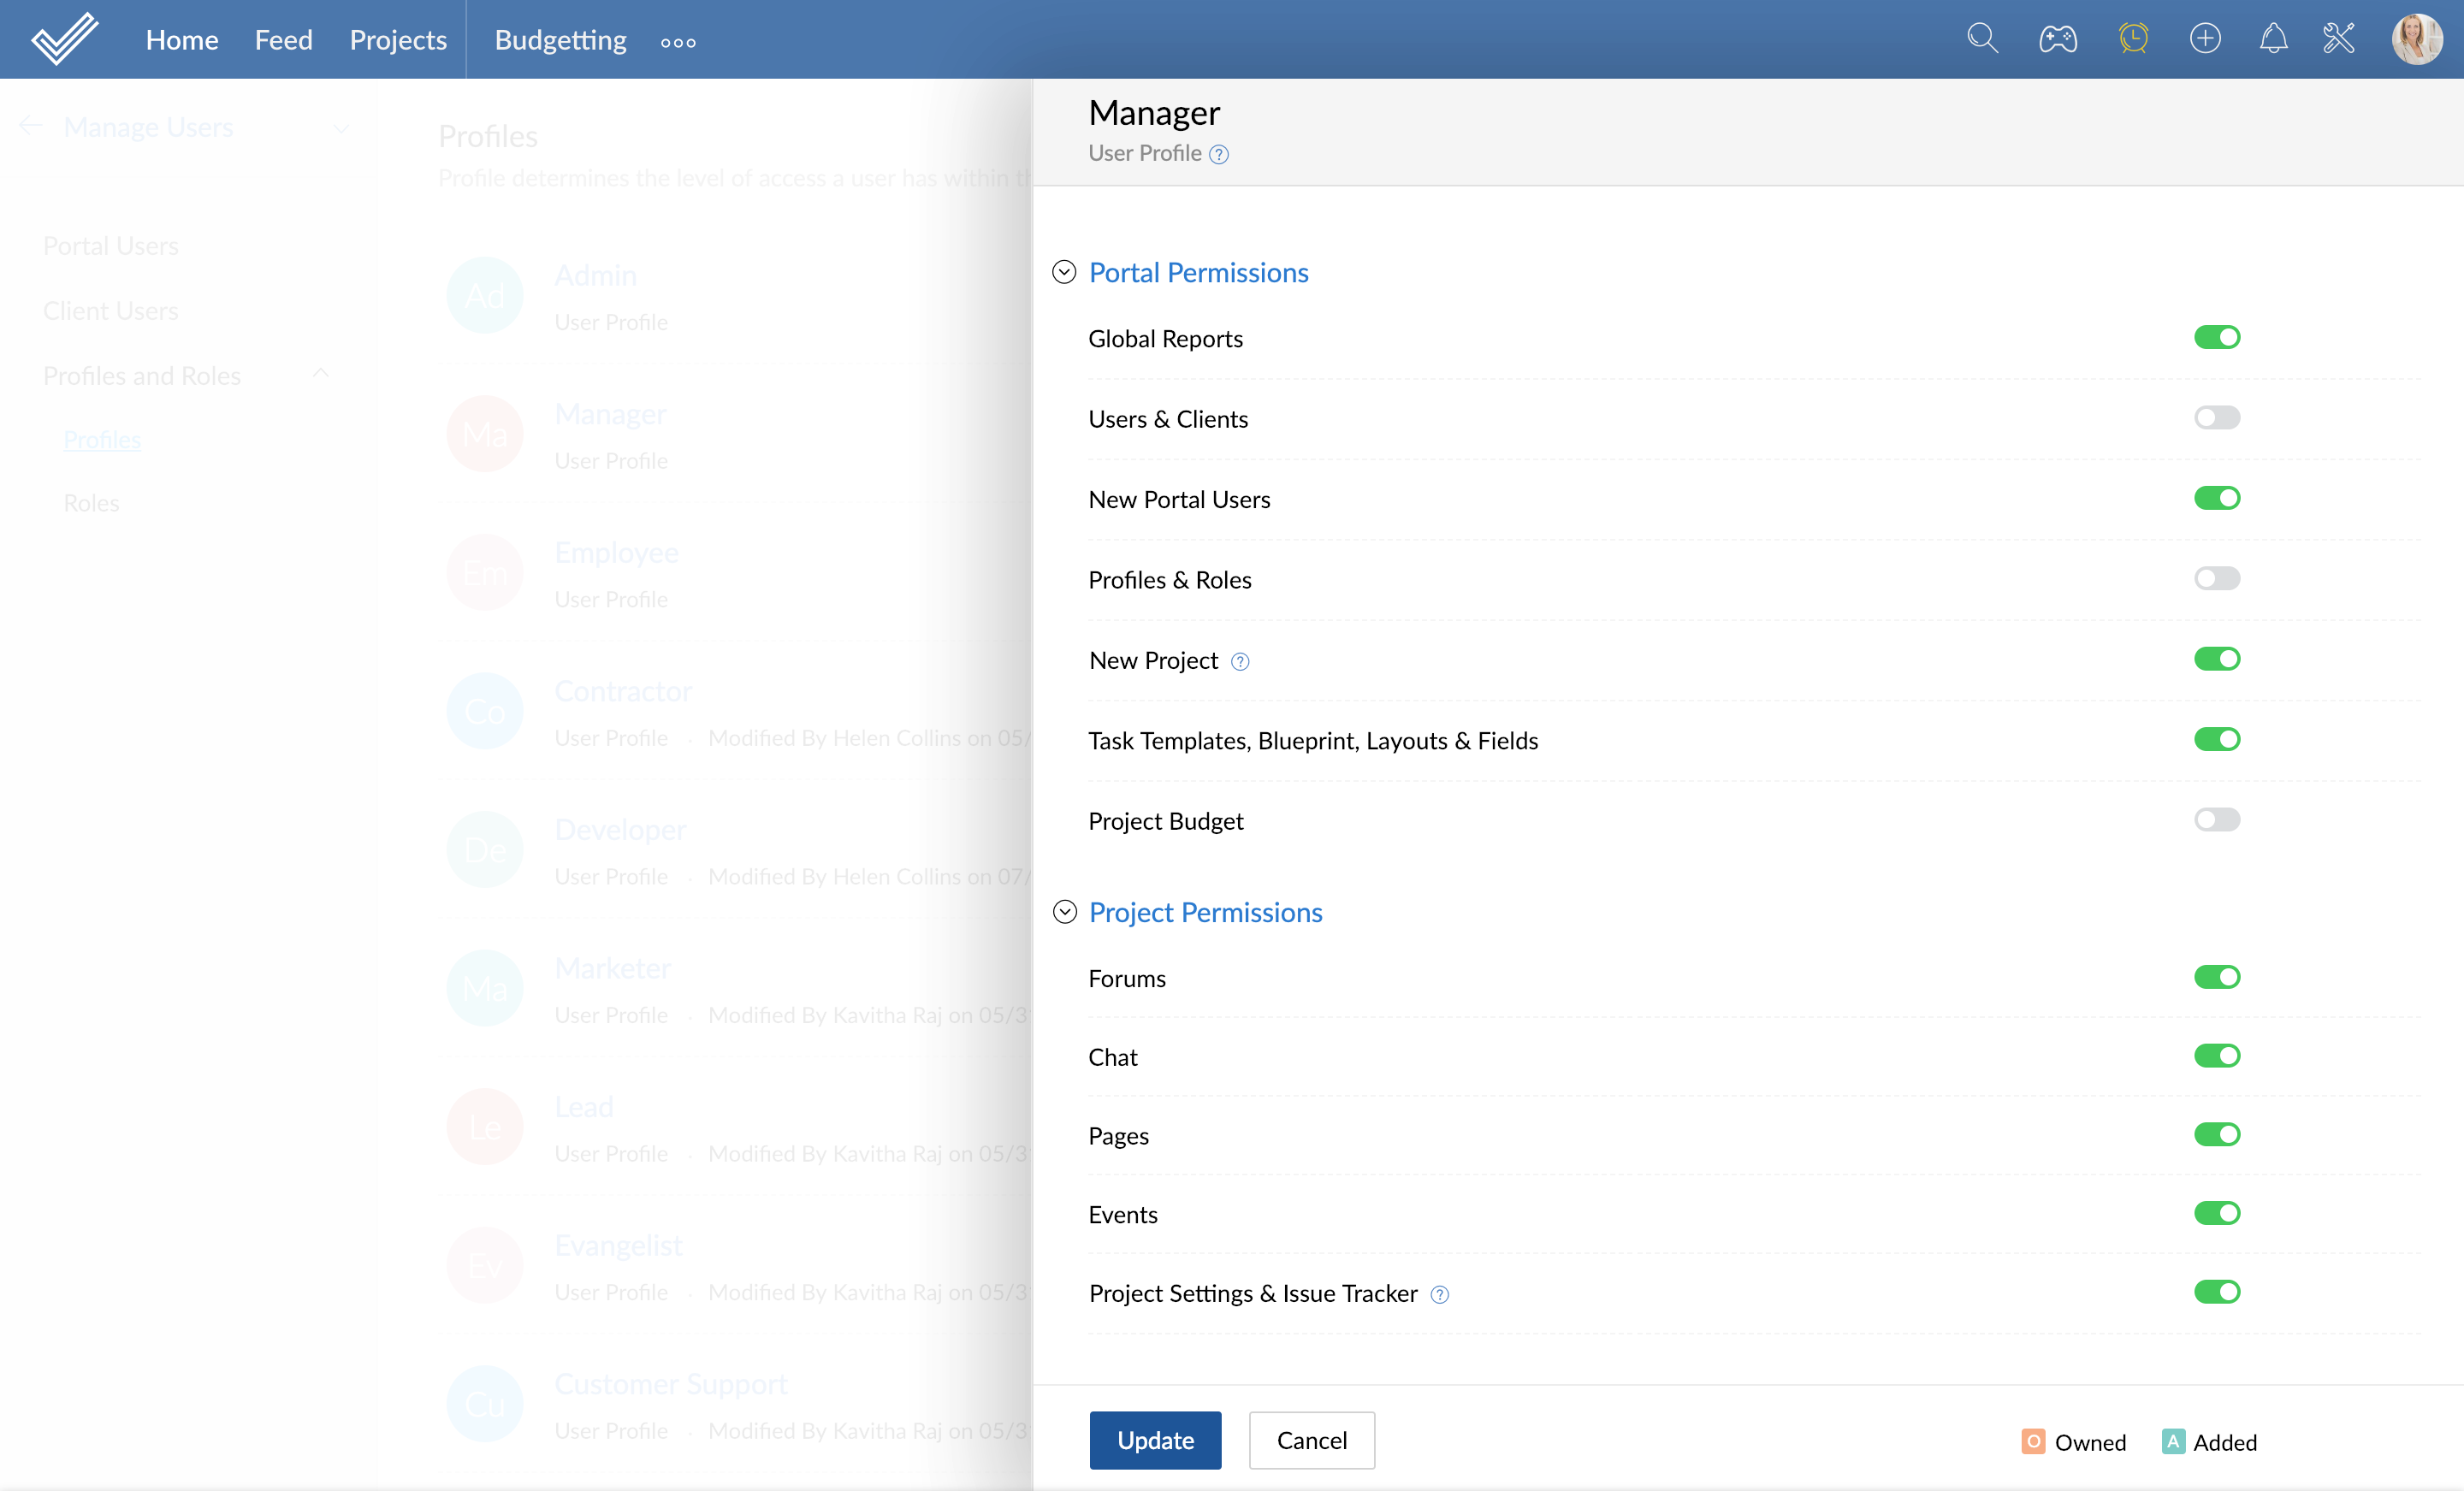Toggle Task Templates, Blueprint, Layouts & Fields

[x=2217, y=739]
